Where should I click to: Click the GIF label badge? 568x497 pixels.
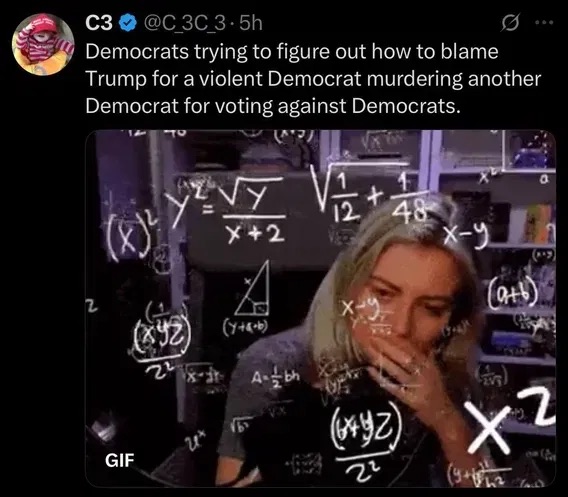click(120, 460)
